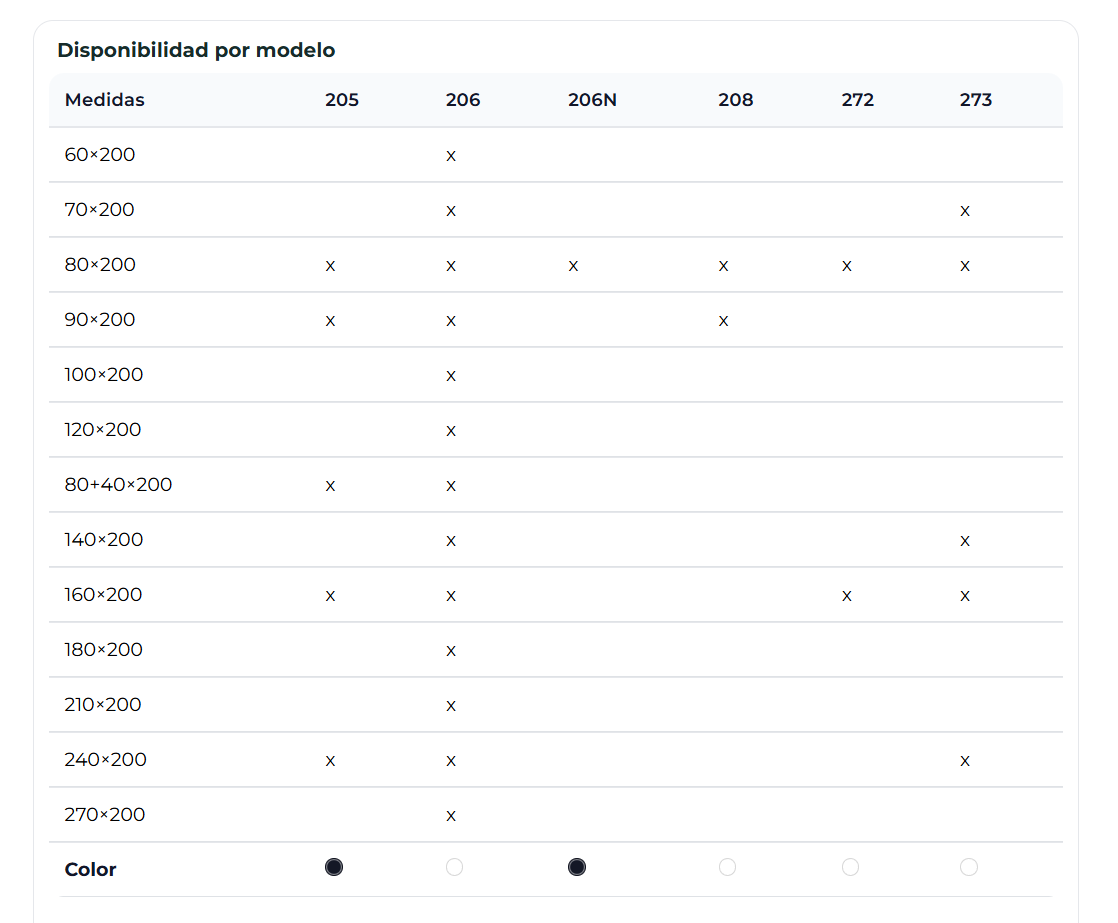Click the x mark for 90×200 in column 208
This screenshot has height=923, width=1118.
(x=723, y=321)
